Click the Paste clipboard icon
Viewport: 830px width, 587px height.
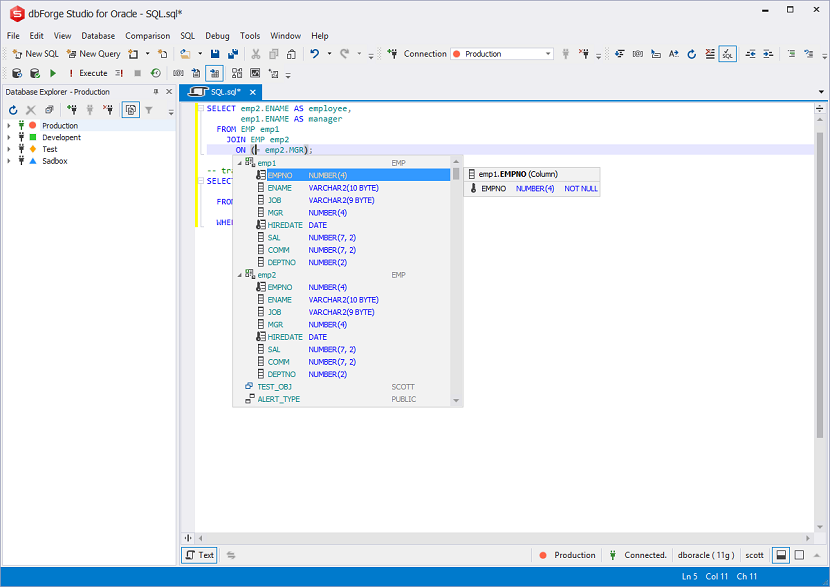click(x=291, y=54)
